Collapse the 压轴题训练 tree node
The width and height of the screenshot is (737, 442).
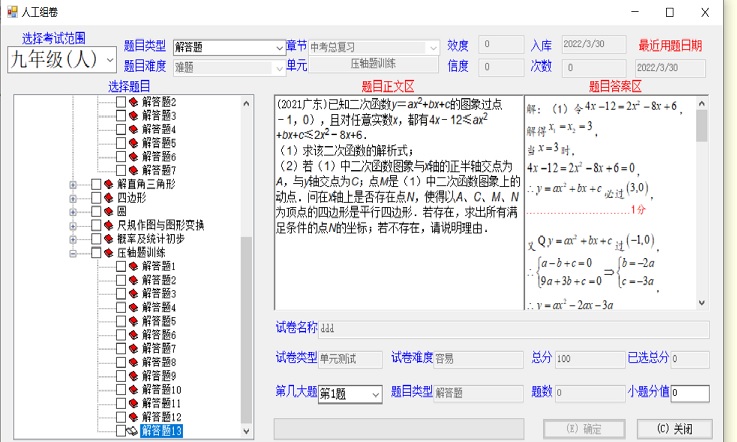(x=73, y=253)
